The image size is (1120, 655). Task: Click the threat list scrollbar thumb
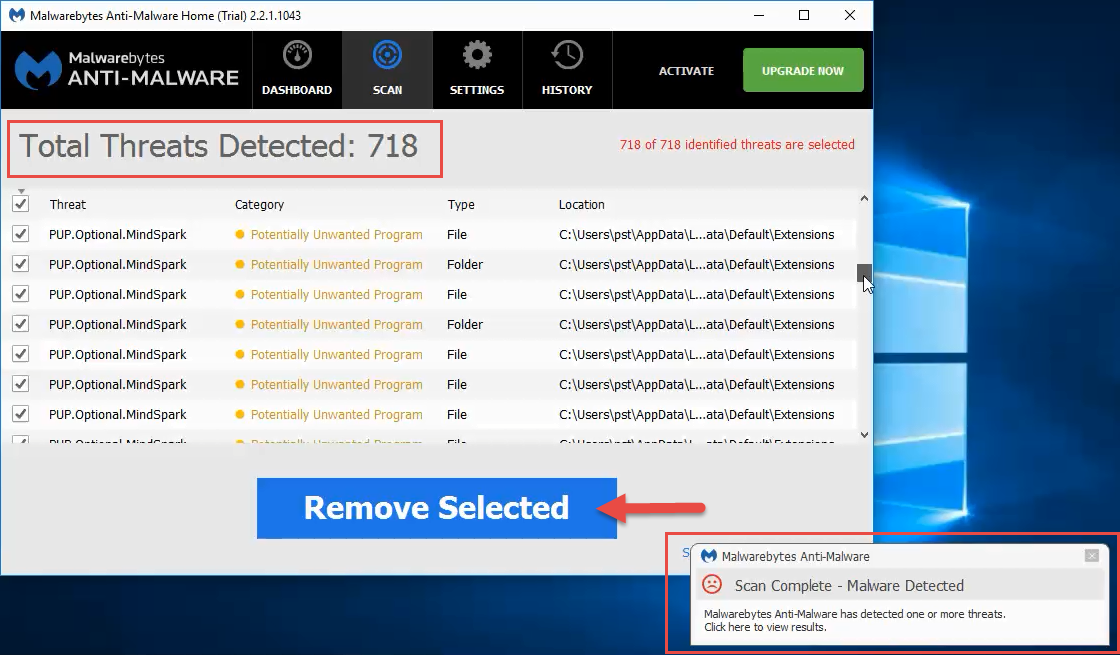coord(864,272)
